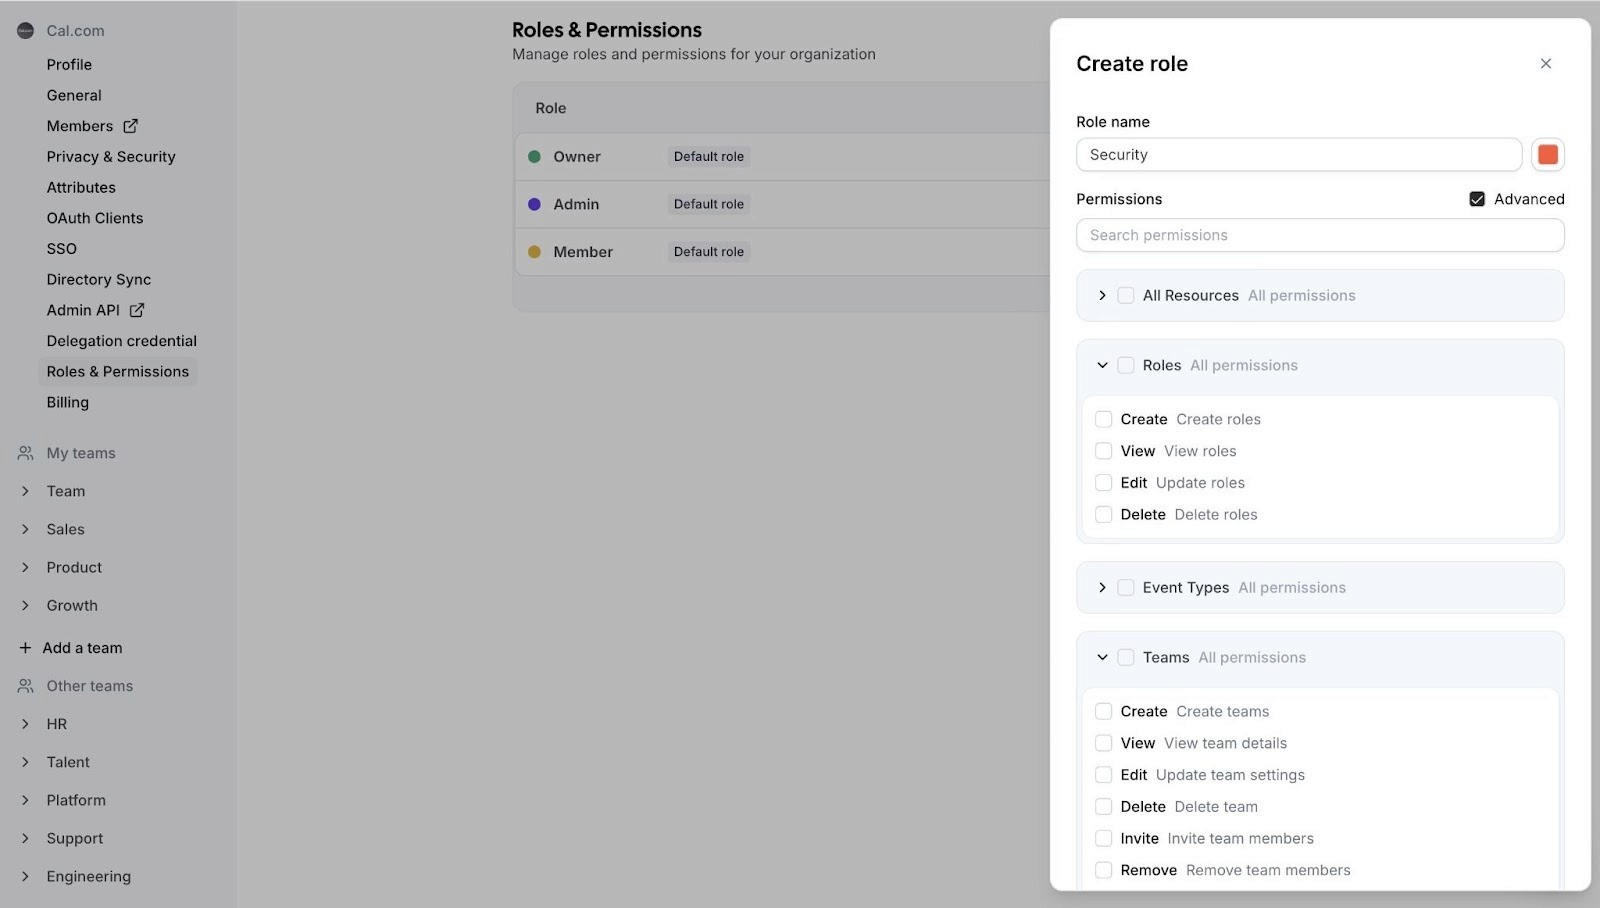Image resolution: width=1600 pixels, height=908 pixels.
Task: Tick the Invite team members permission
Action: coord(1103,838)
